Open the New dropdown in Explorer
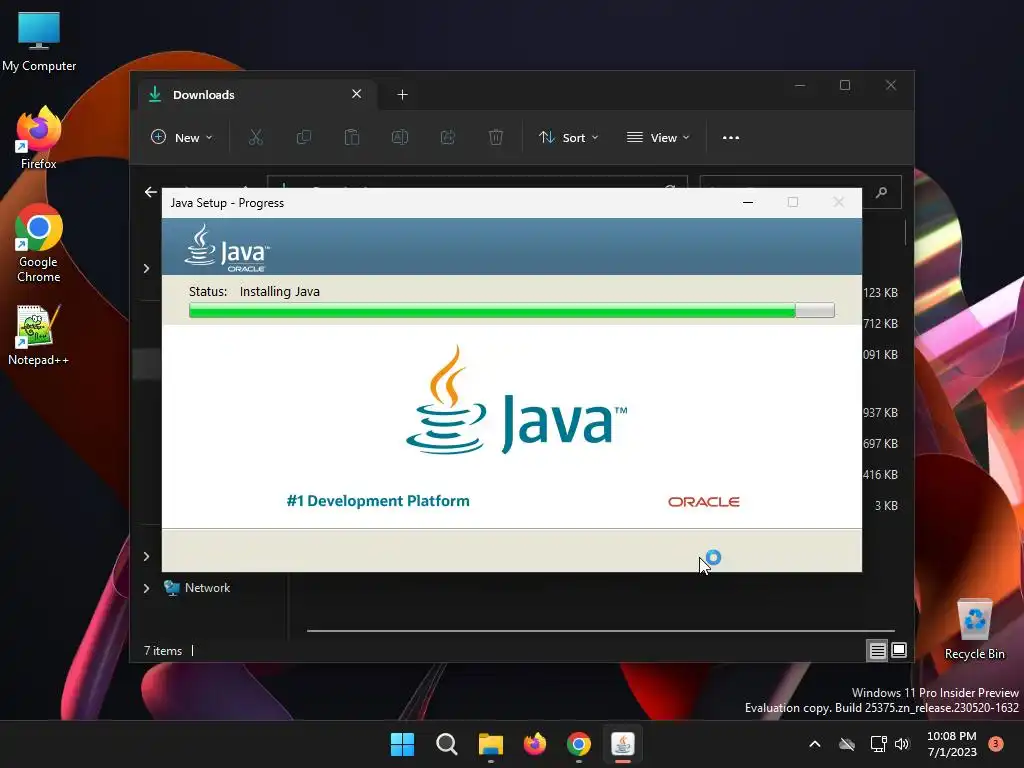The image size is (1024, 768). 182,137
